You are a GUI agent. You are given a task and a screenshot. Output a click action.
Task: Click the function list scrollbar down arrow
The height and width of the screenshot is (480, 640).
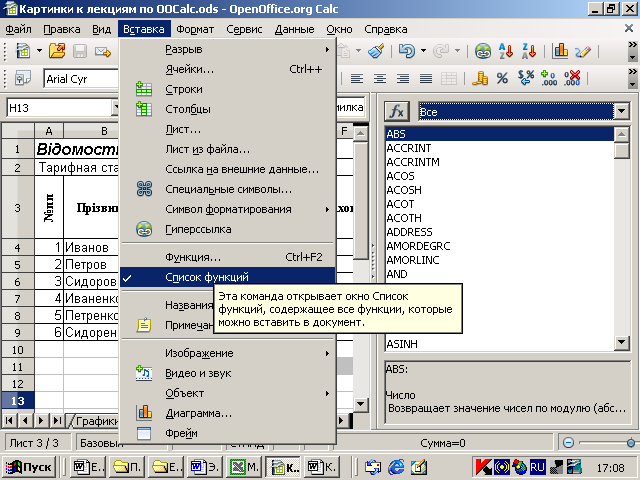622,342
